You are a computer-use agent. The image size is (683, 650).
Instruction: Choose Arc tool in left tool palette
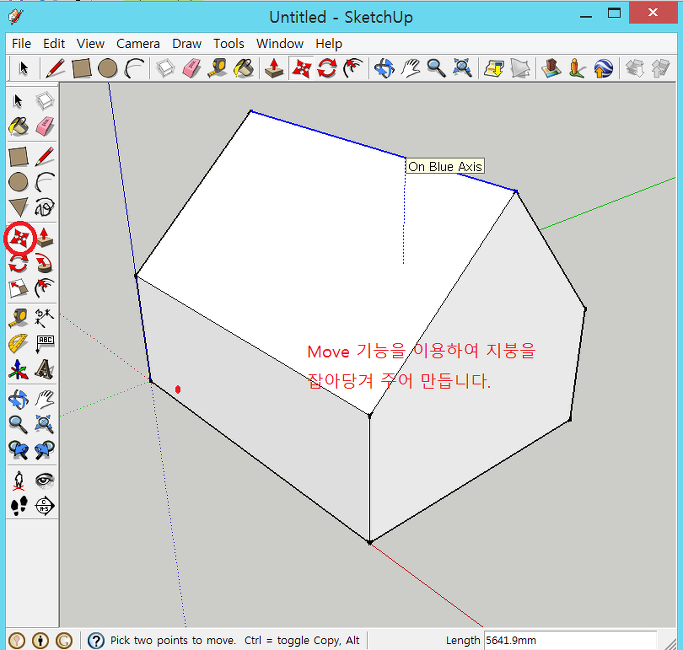pos(44,182)
